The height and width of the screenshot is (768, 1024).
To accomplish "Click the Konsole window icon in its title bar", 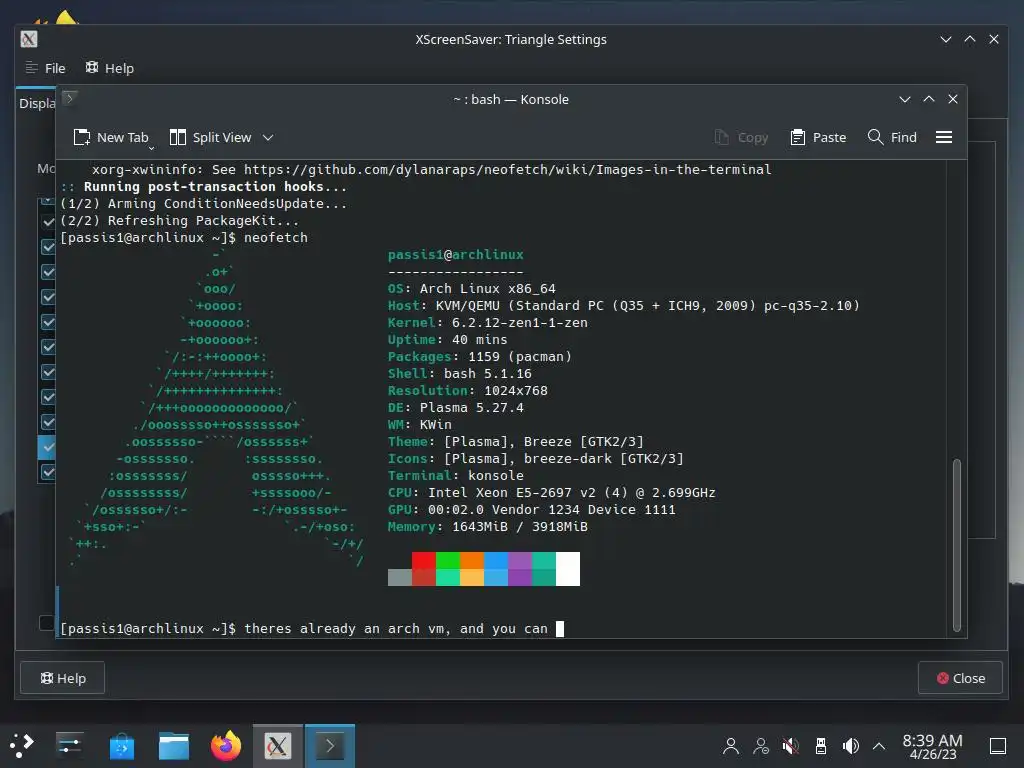I will [x=70, y=99].
